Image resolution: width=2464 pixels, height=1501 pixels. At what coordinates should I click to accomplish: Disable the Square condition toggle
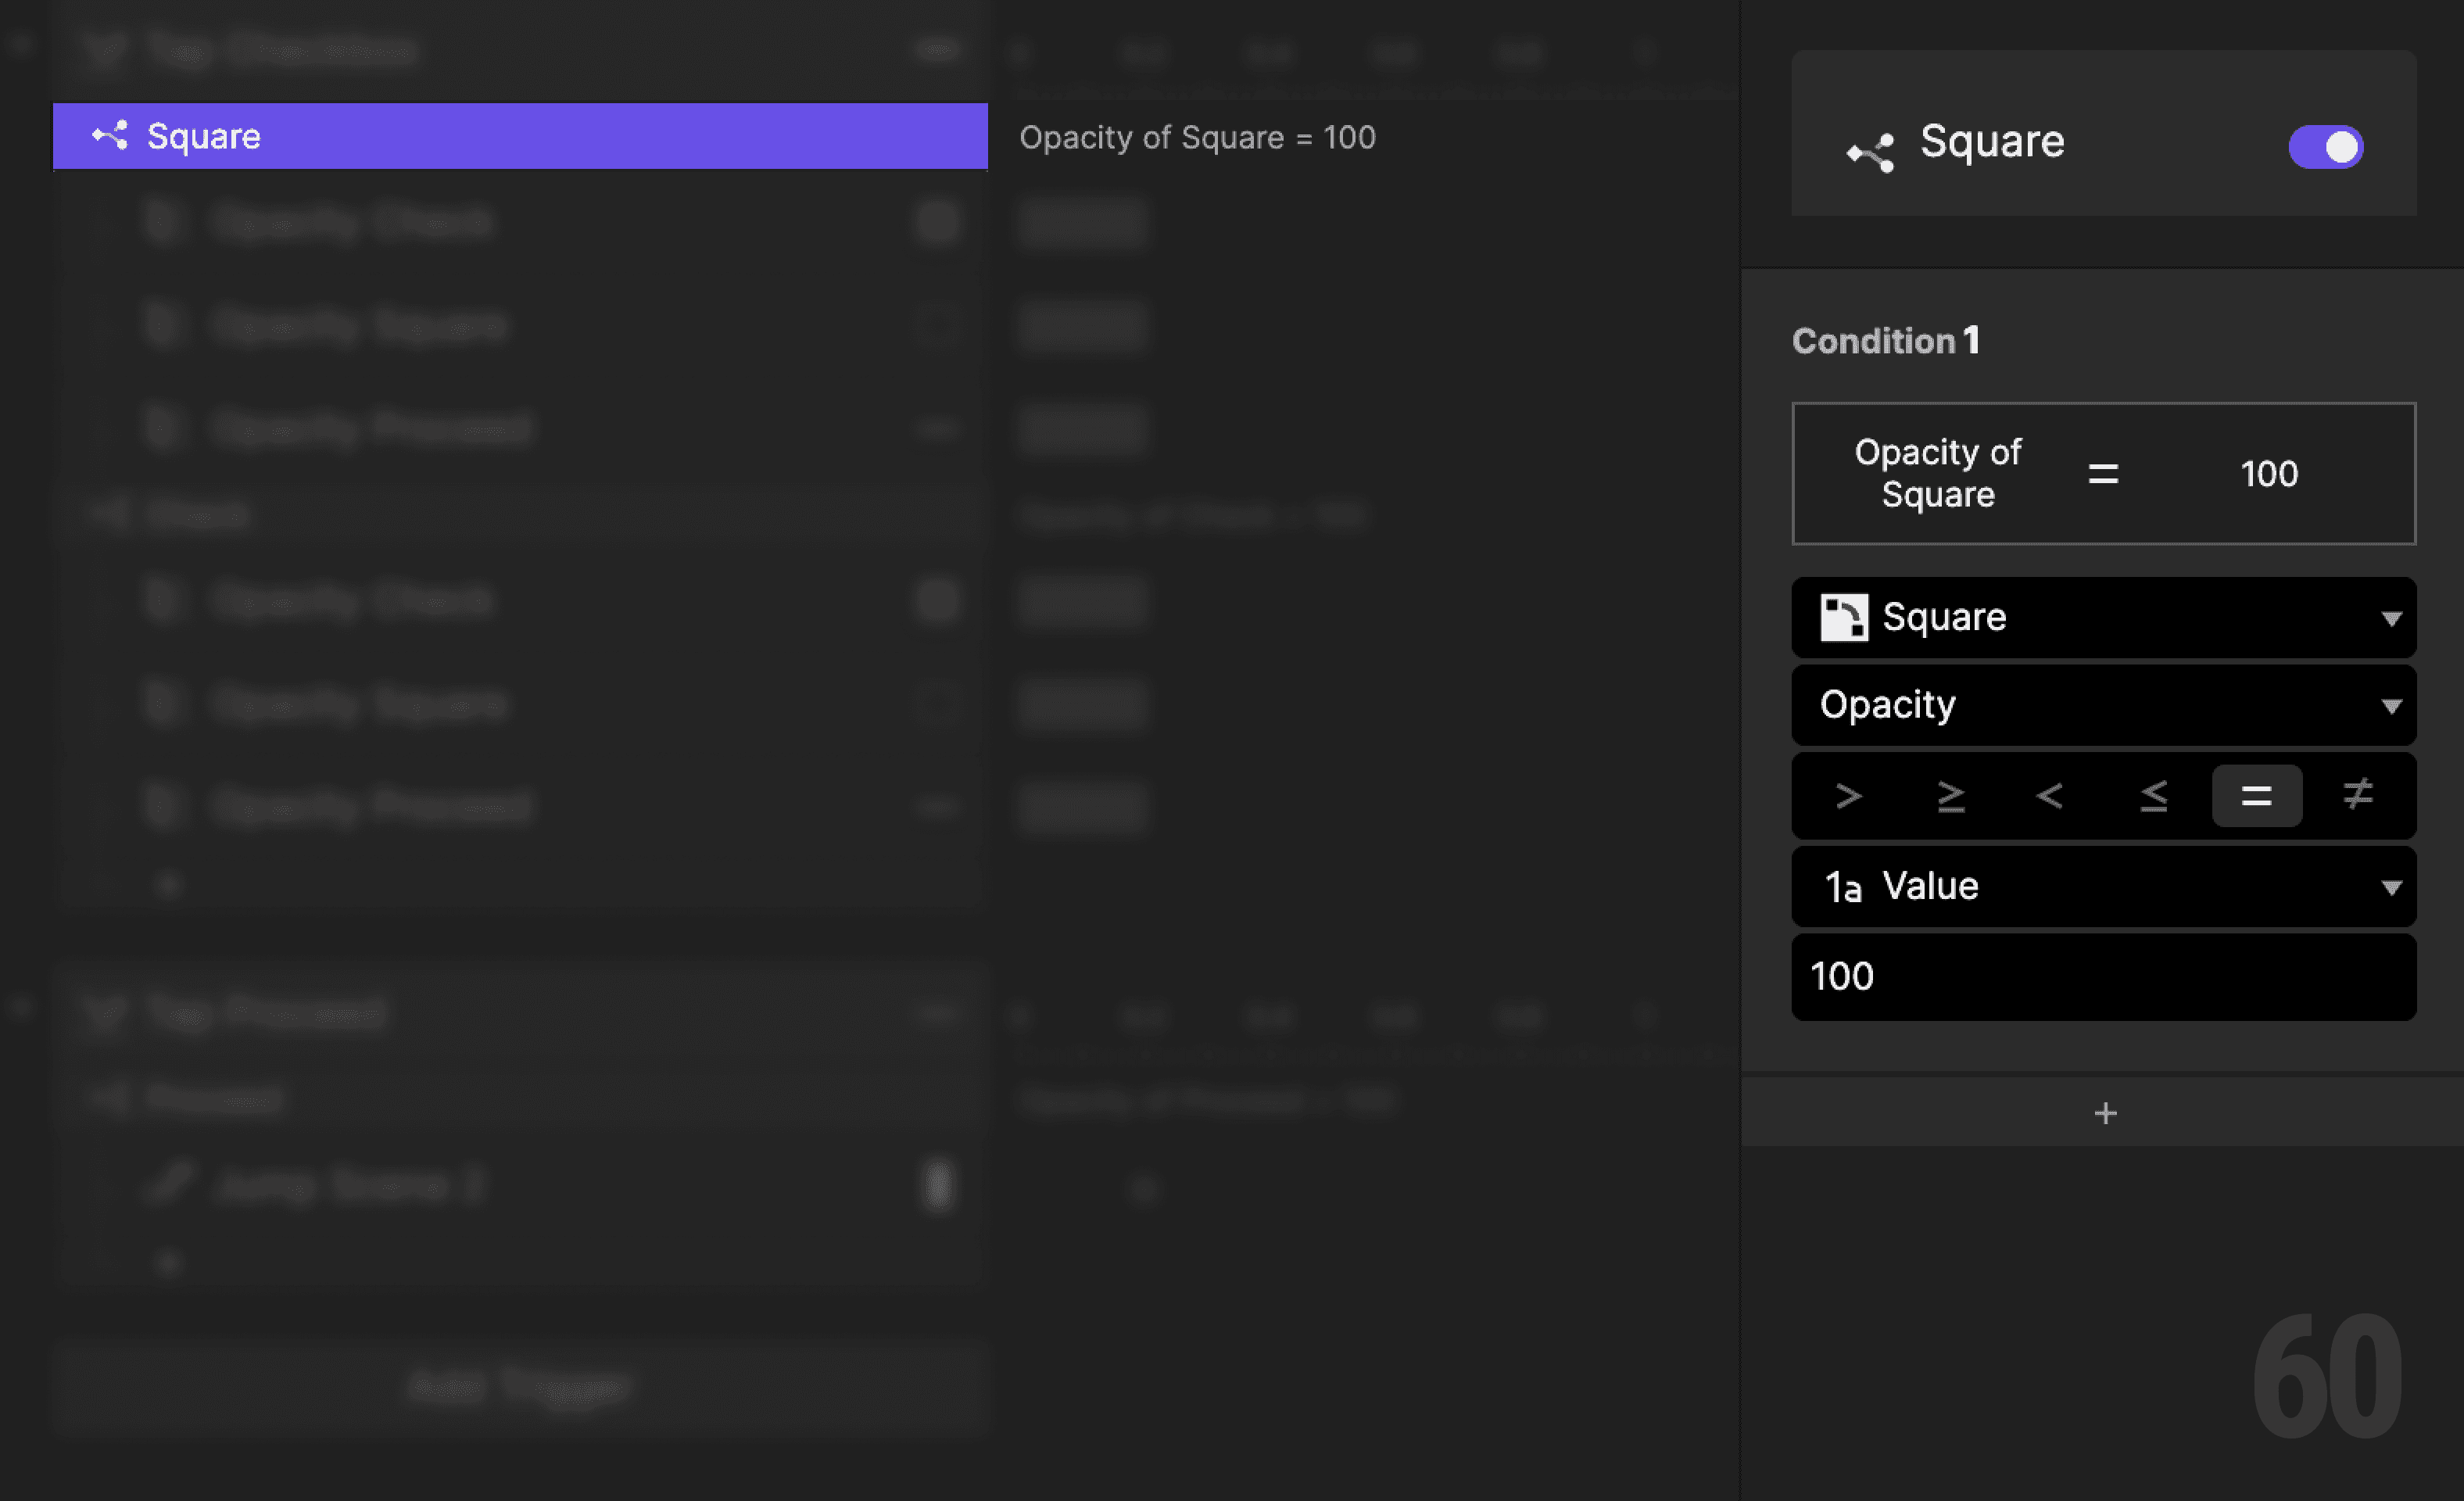pyautogui.click(x=2325, y=147)
